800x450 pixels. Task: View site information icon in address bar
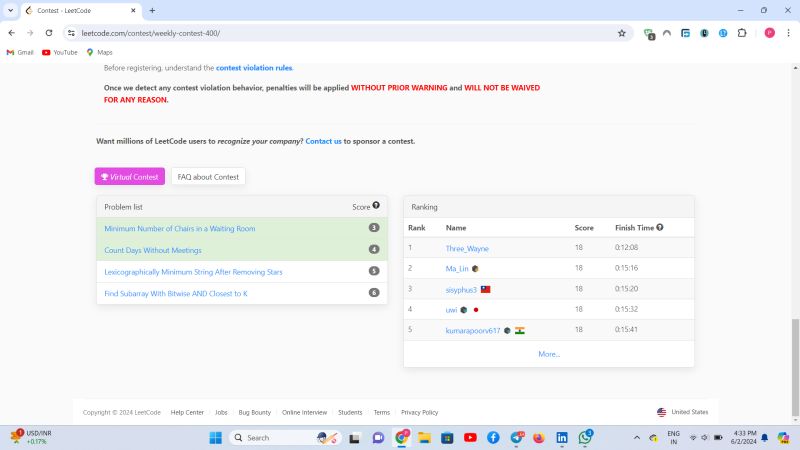pos(71,33)
